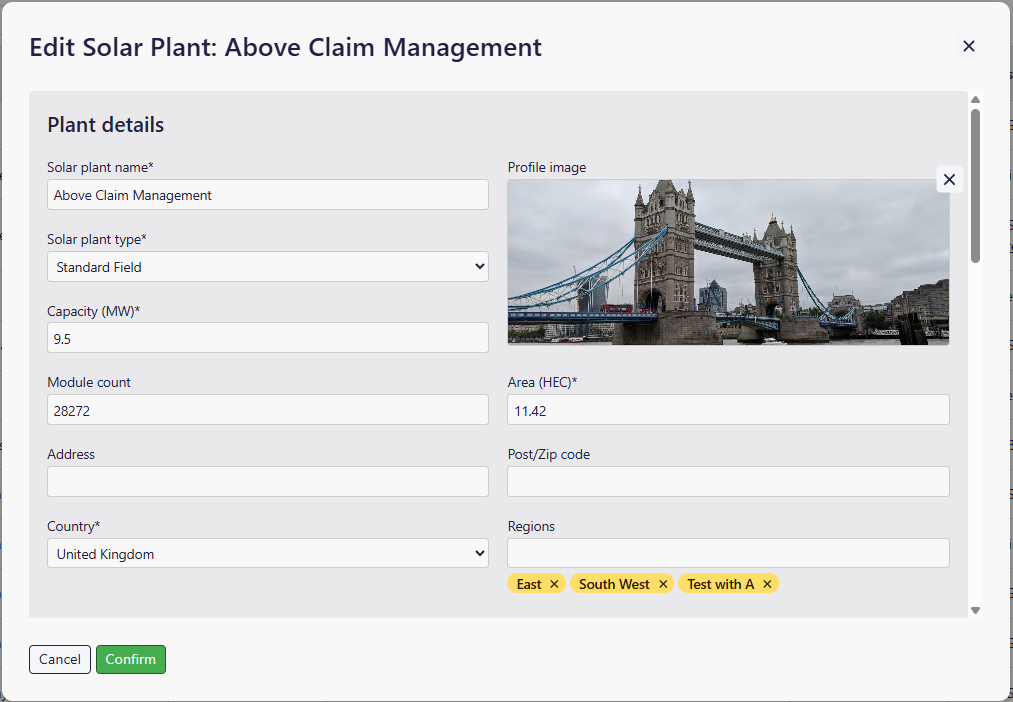The height and width of the screenshot is (702, 1013).
Task: Confirm the solar plant edits
Action: point(131,659)
